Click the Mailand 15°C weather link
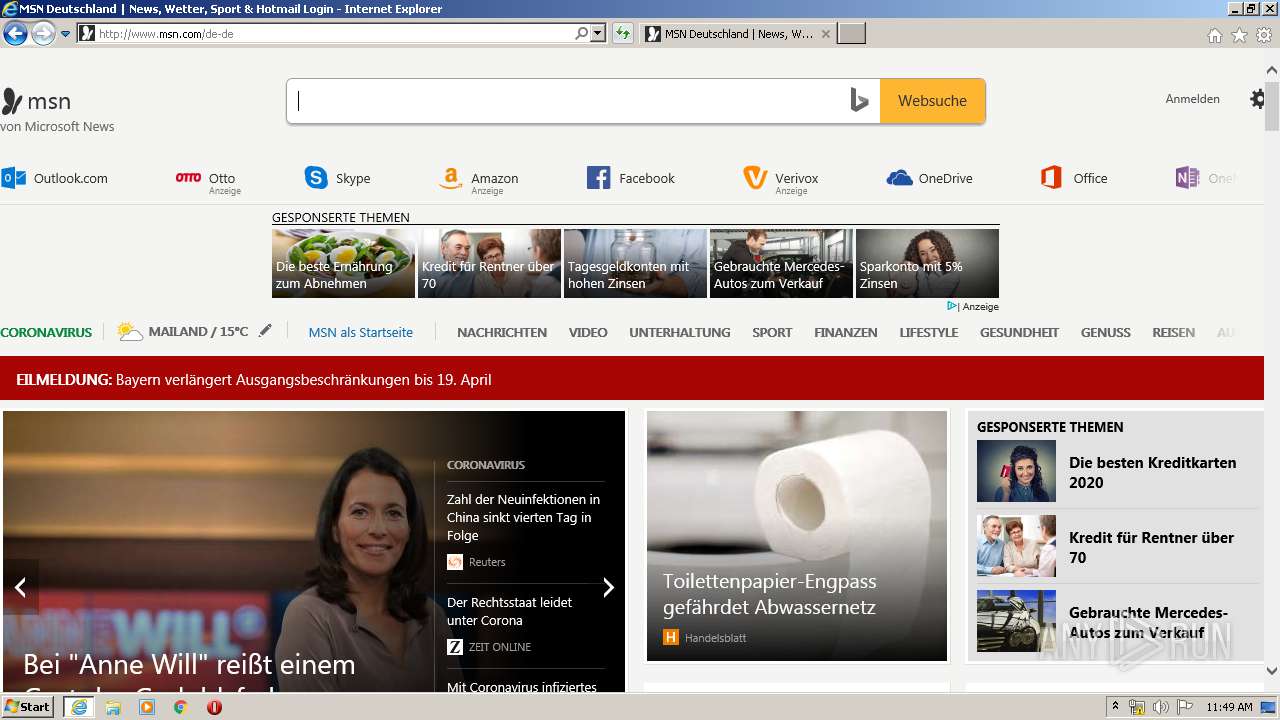Screen dimensions: 1280x720 pyautogui.click(x=183, y=331)
